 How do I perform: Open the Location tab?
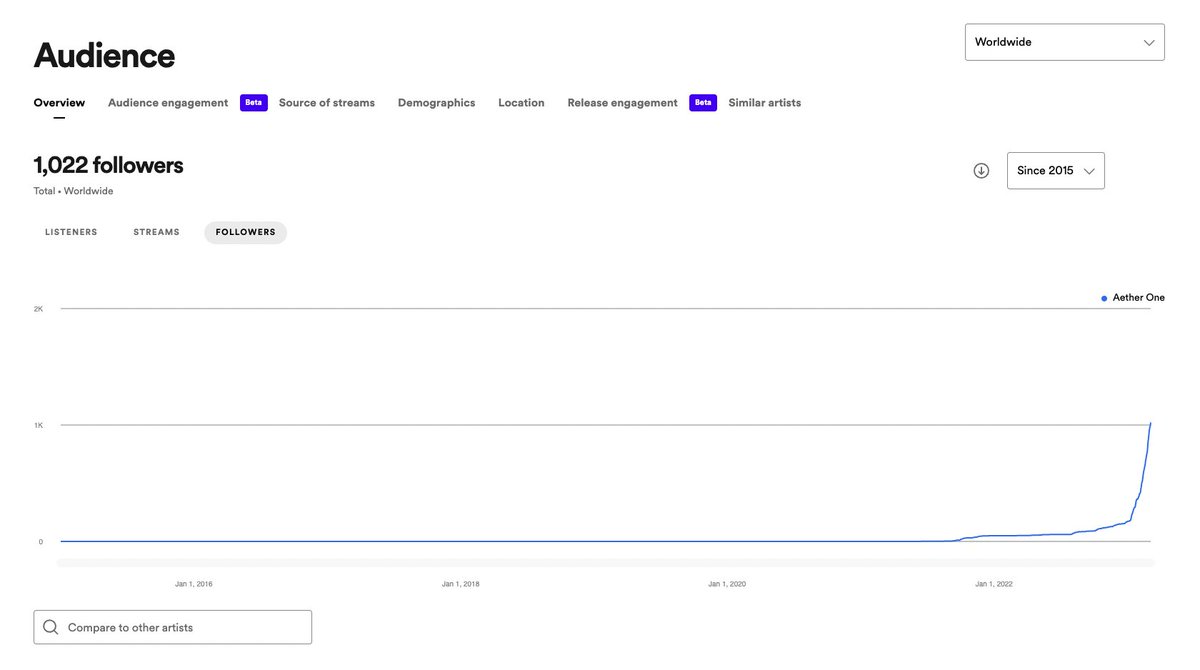(x=521, y=103)
